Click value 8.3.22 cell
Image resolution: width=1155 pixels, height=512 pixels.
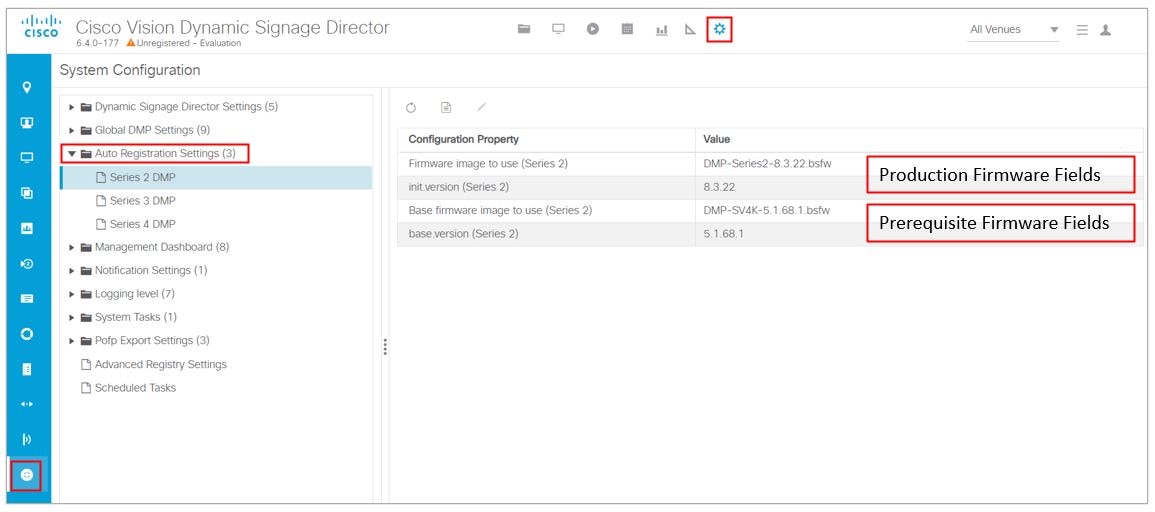719,187
